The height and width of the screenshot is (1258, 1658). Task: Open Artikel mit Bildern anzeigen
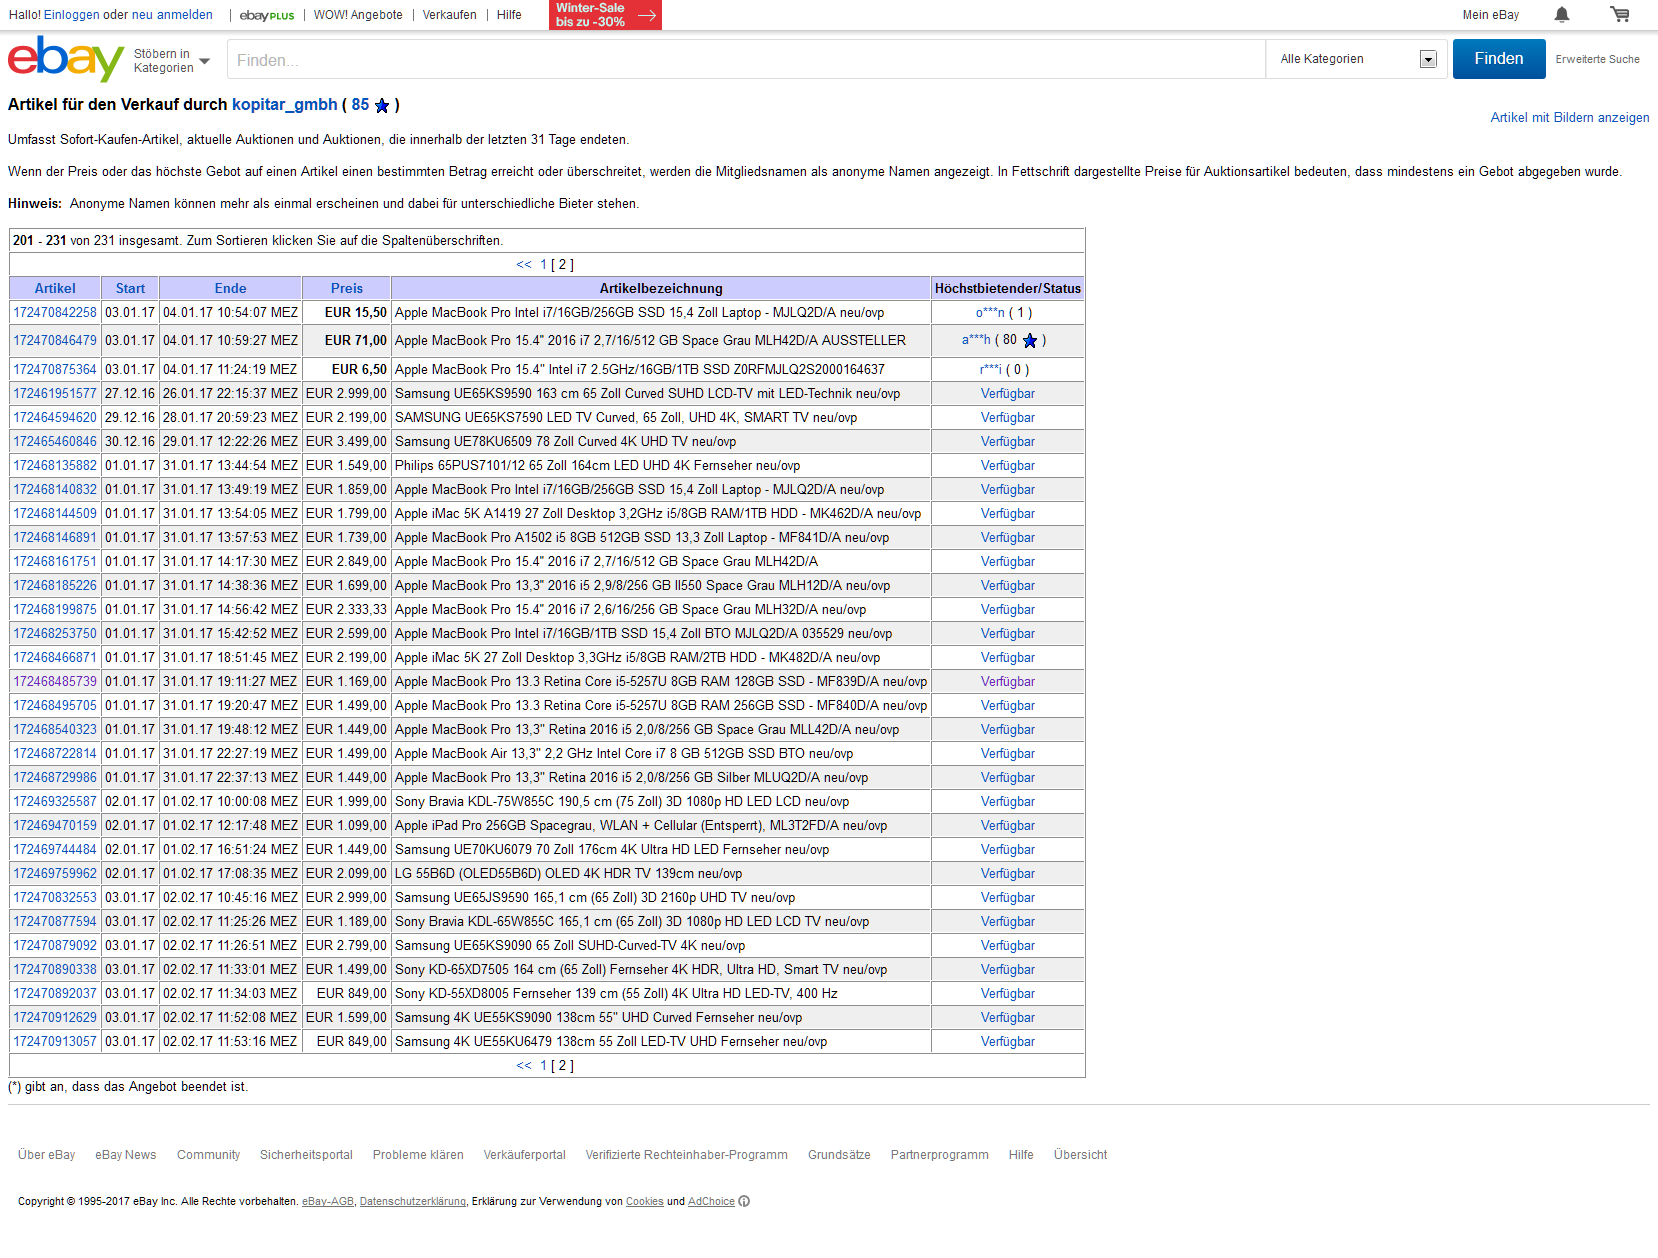[x=1569, y=118]
